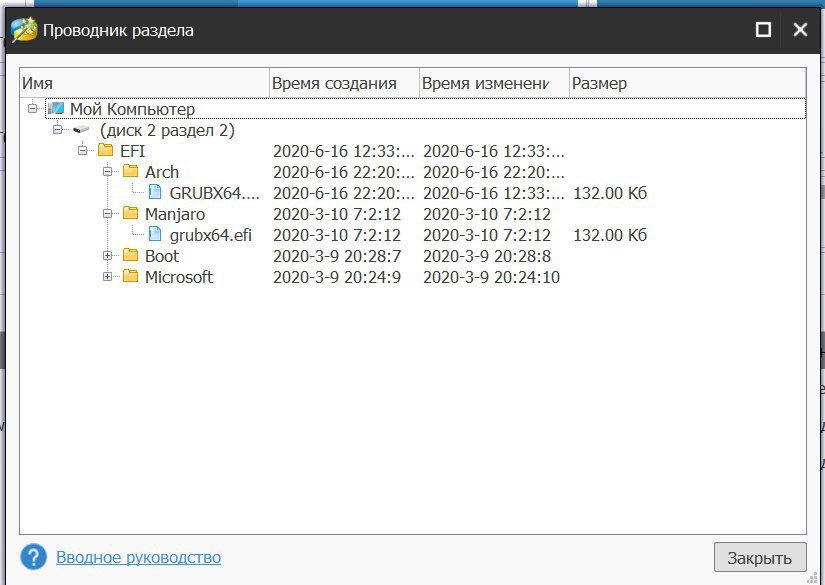Viewport: 825px width, 585px height.
Task: Click Manjaro creation time 2020-3-10 7:2:12
Action: (x=337, y=214)
